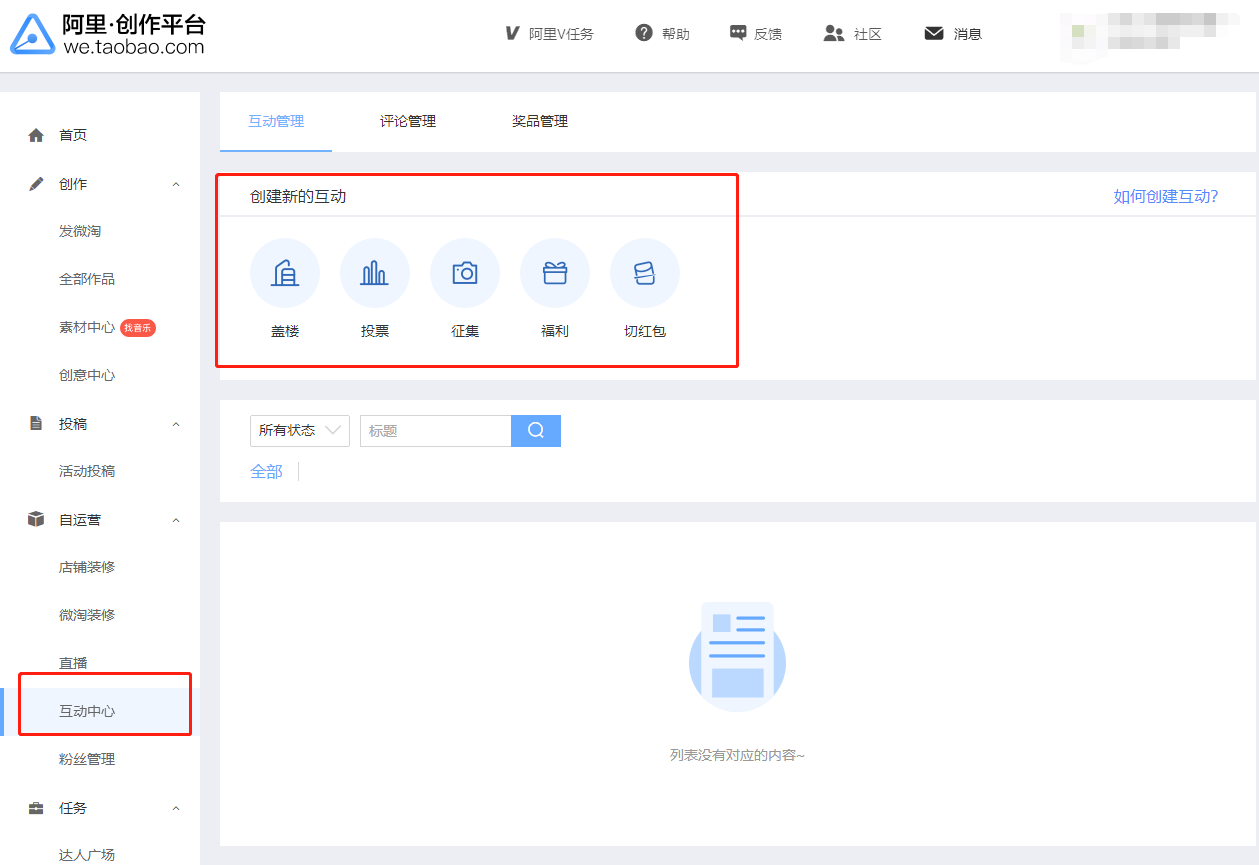1259x865 pixels.
Task: Click the 反馈 speech bubble icon
Action: (738, 33)
